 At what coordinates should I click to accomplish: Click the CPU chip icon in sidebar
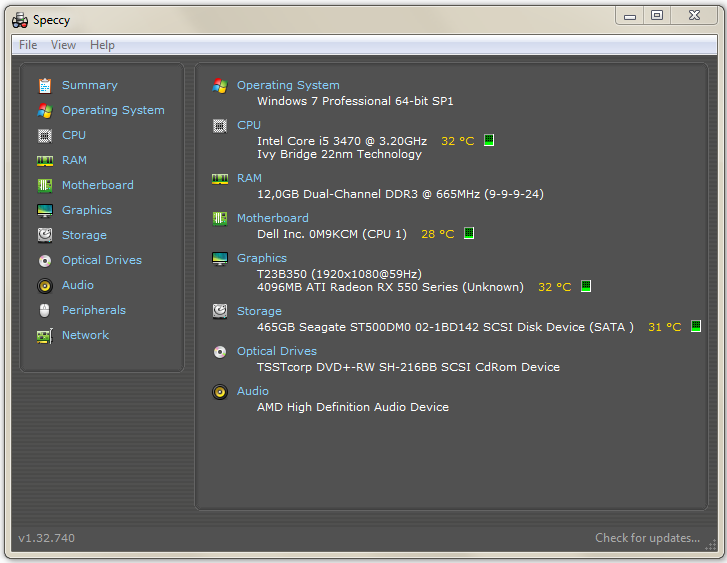pyautogui.click(x=45, y=136)
